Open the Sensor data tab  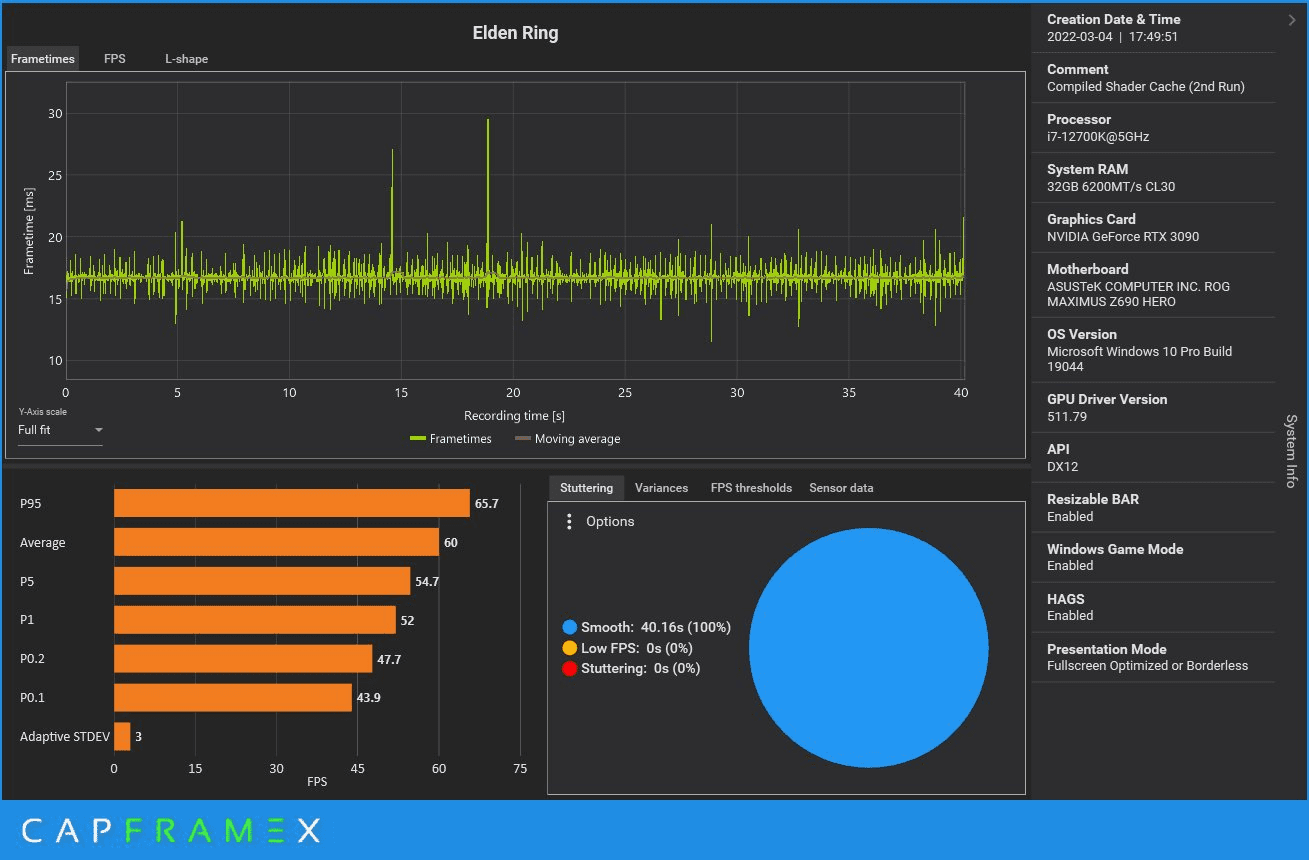[841, 488]
